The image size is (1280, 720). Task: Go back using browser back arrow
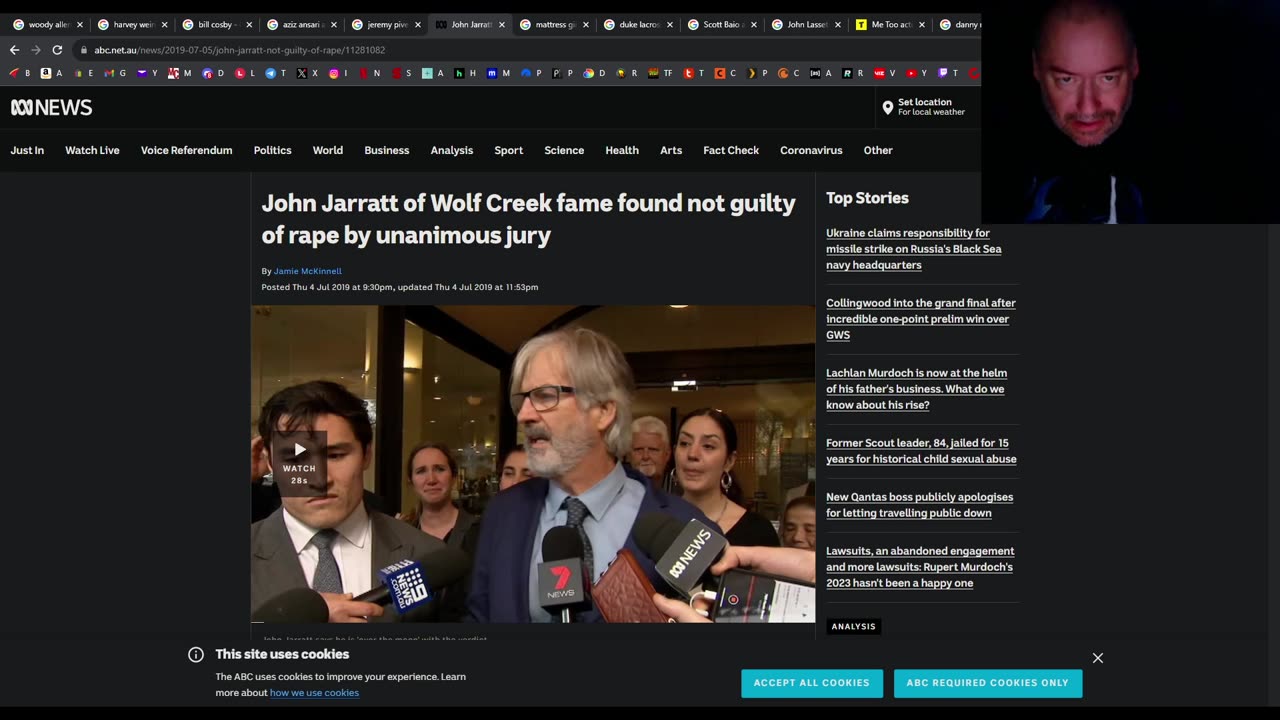point(14,50)
